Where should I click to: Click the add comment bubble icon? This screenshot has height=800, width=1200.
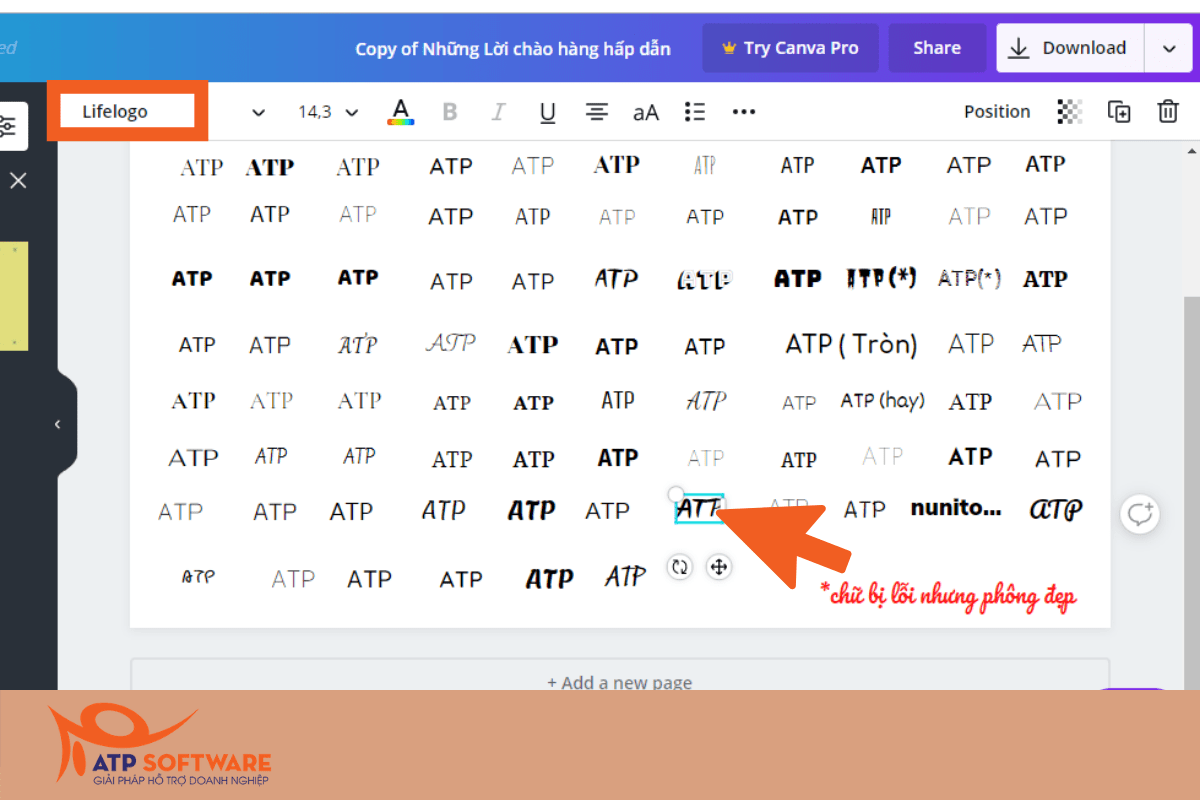click(1139, 514)
